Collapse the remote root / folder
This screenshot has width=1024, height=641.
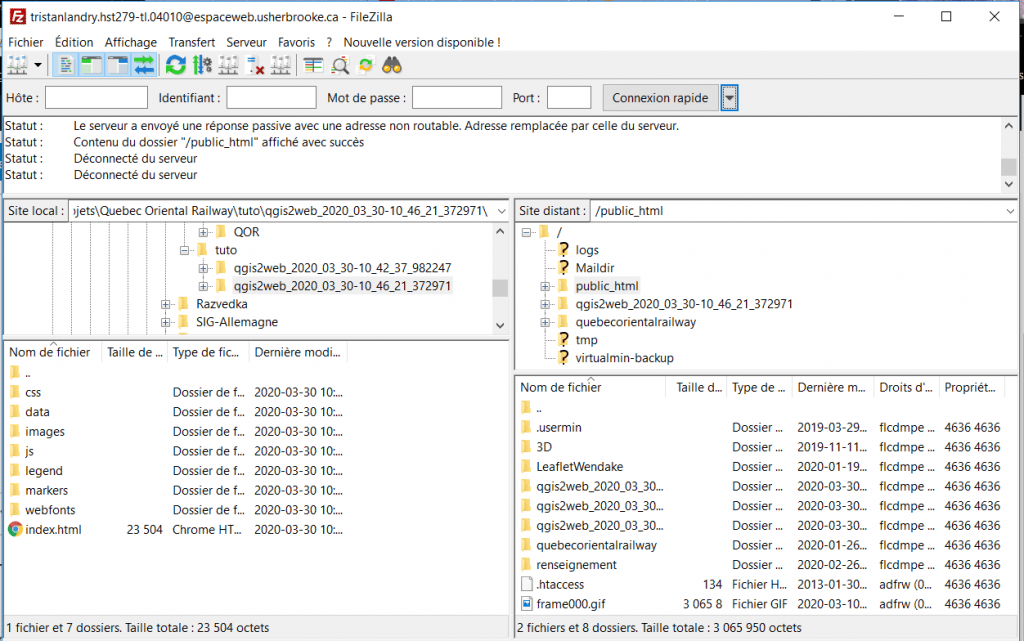tap(526, 232)
